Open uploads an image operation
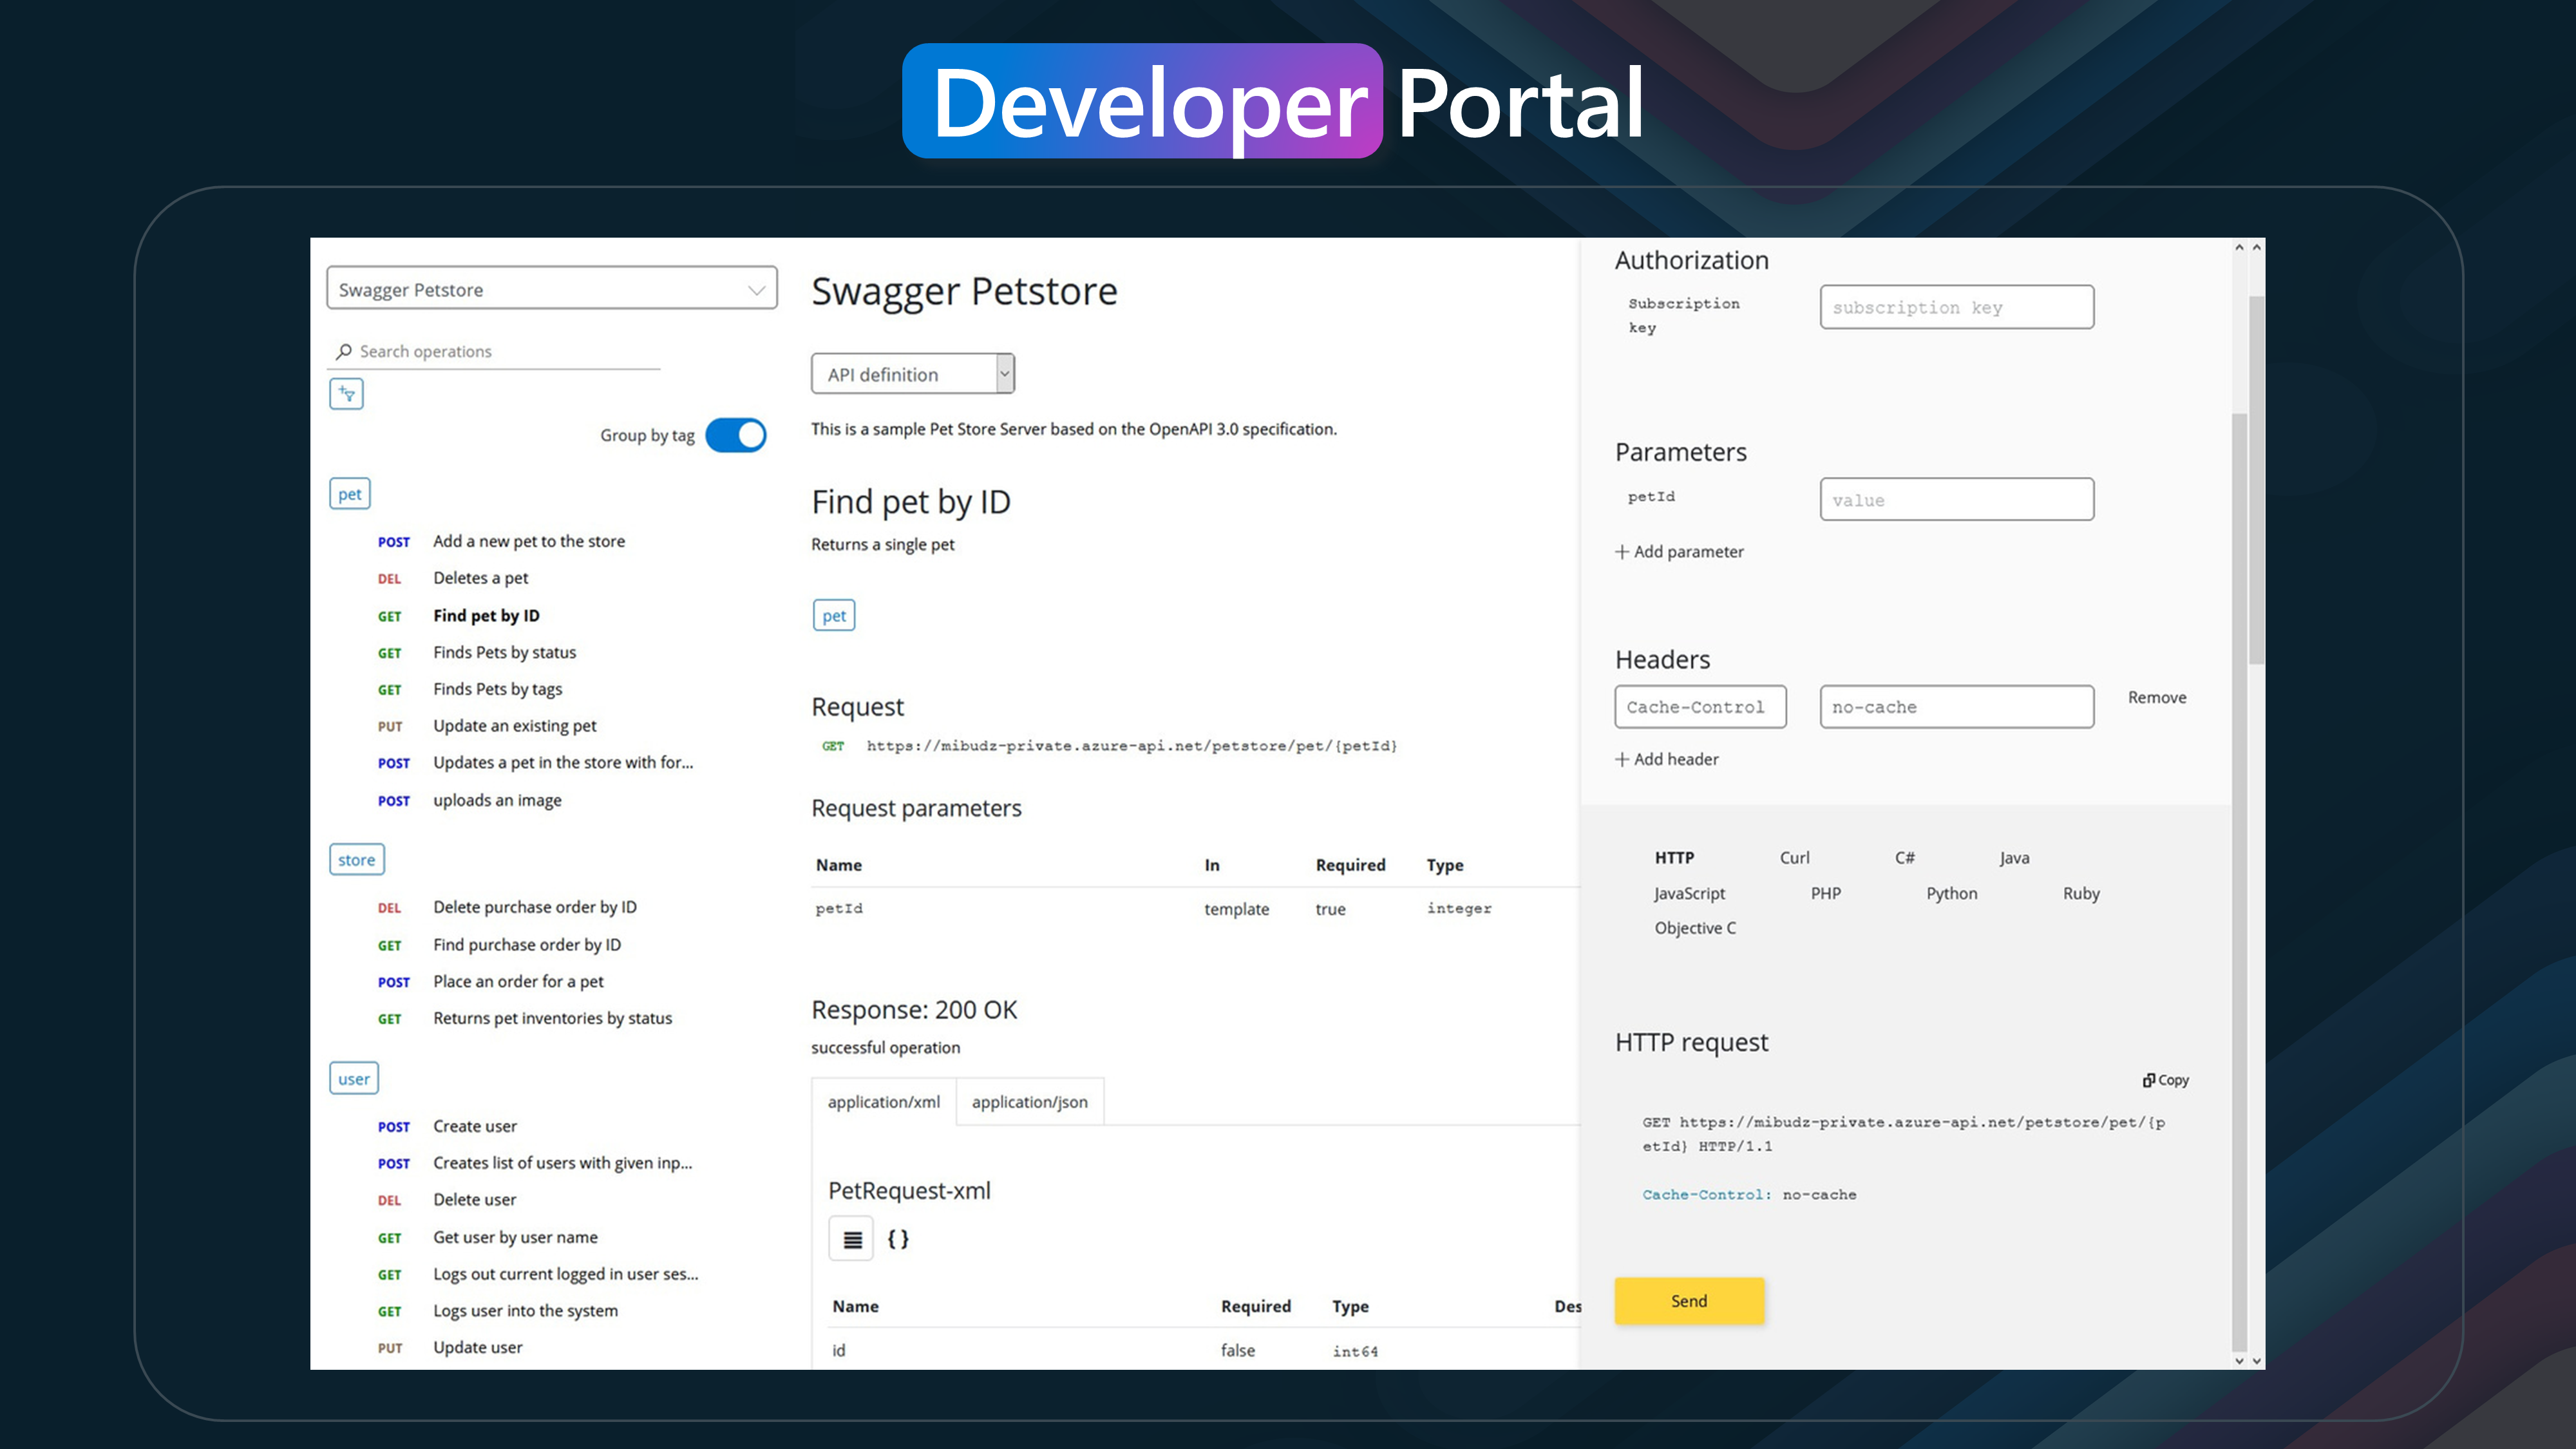 point(497,801)
